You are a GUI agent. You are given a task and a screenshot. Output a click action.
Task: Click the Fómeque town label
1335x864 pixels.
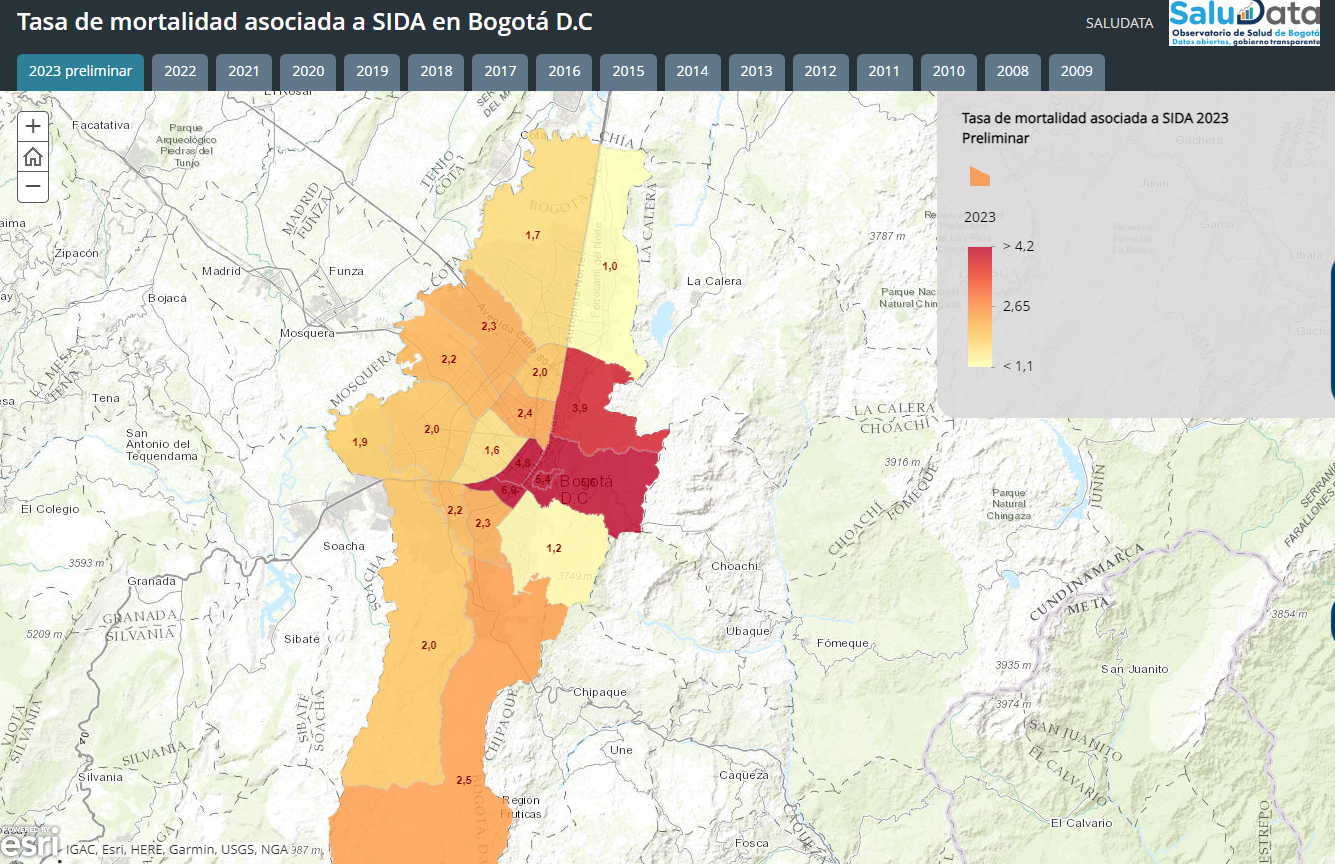coord(843,643)
